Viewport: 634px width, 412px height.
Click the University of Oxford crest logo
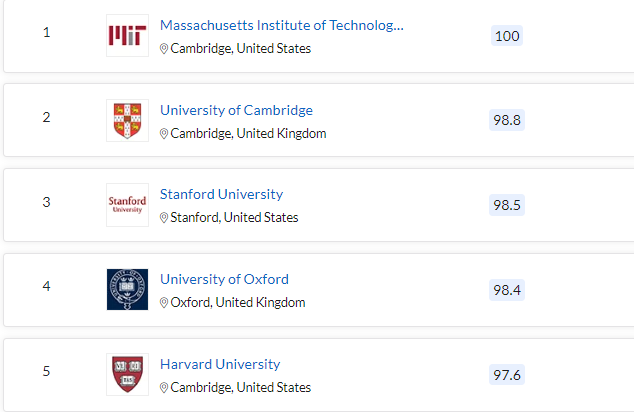tap(127, 289)
